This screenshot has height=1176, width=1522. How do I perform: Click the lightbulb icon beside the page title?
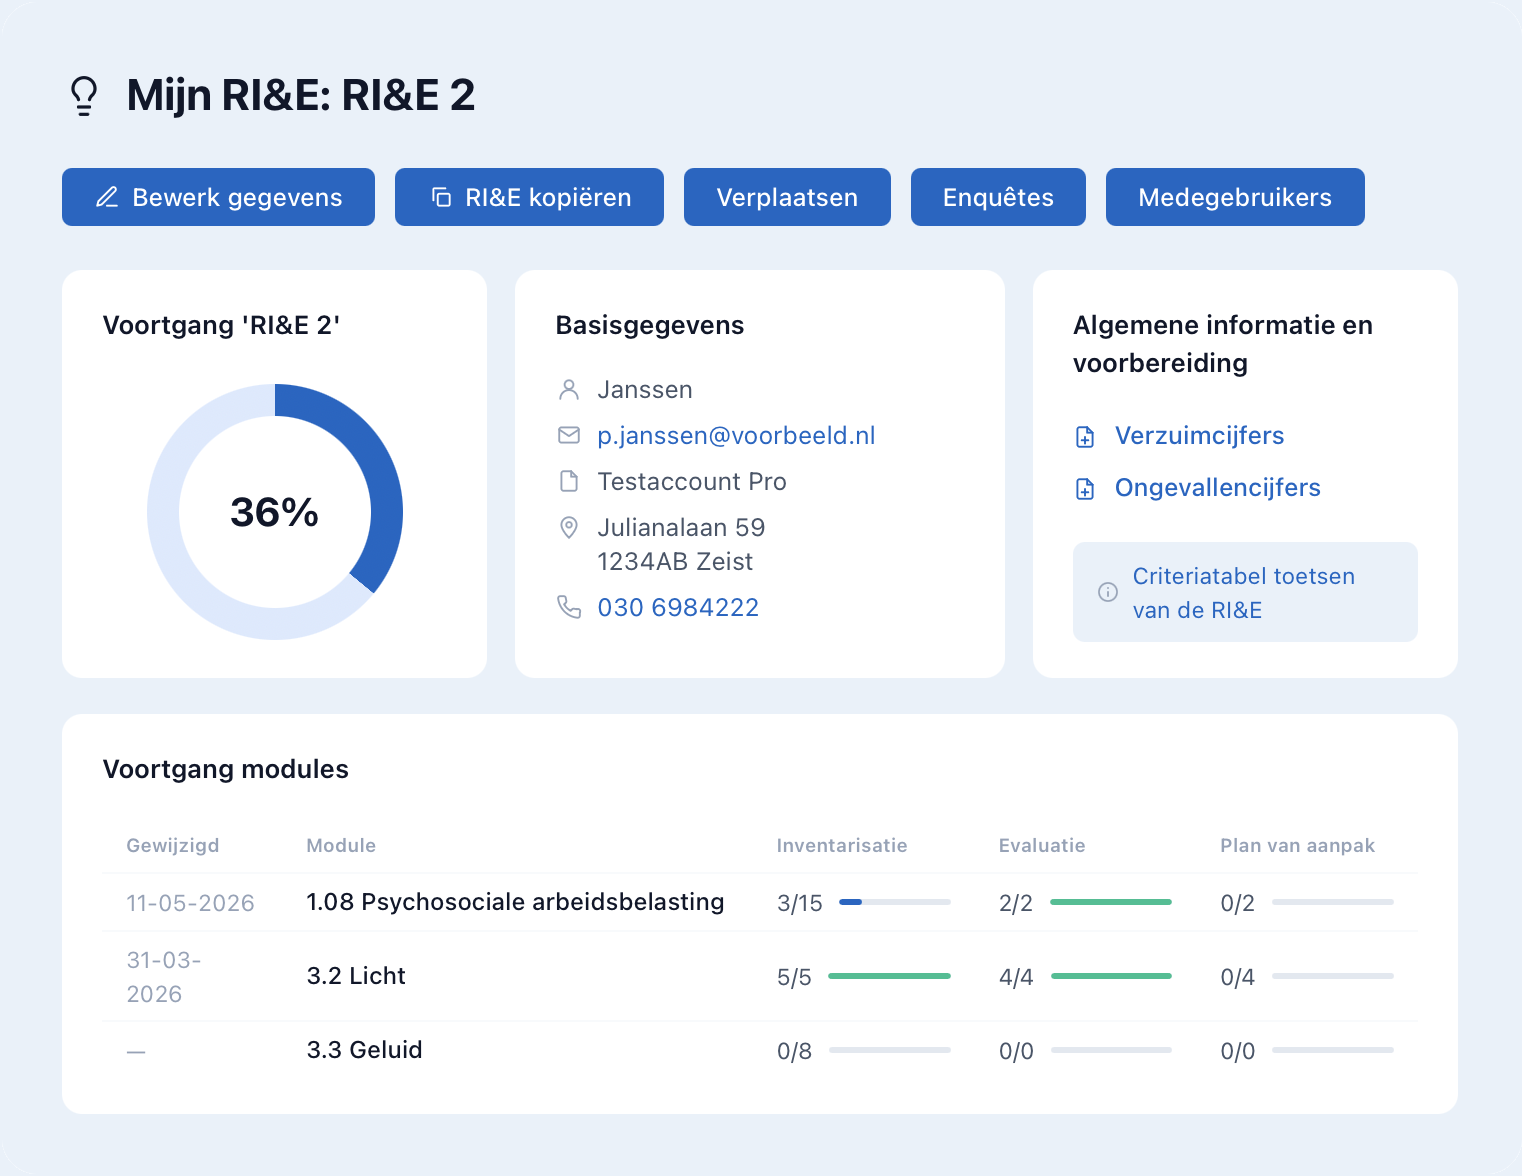coord(84,96)
